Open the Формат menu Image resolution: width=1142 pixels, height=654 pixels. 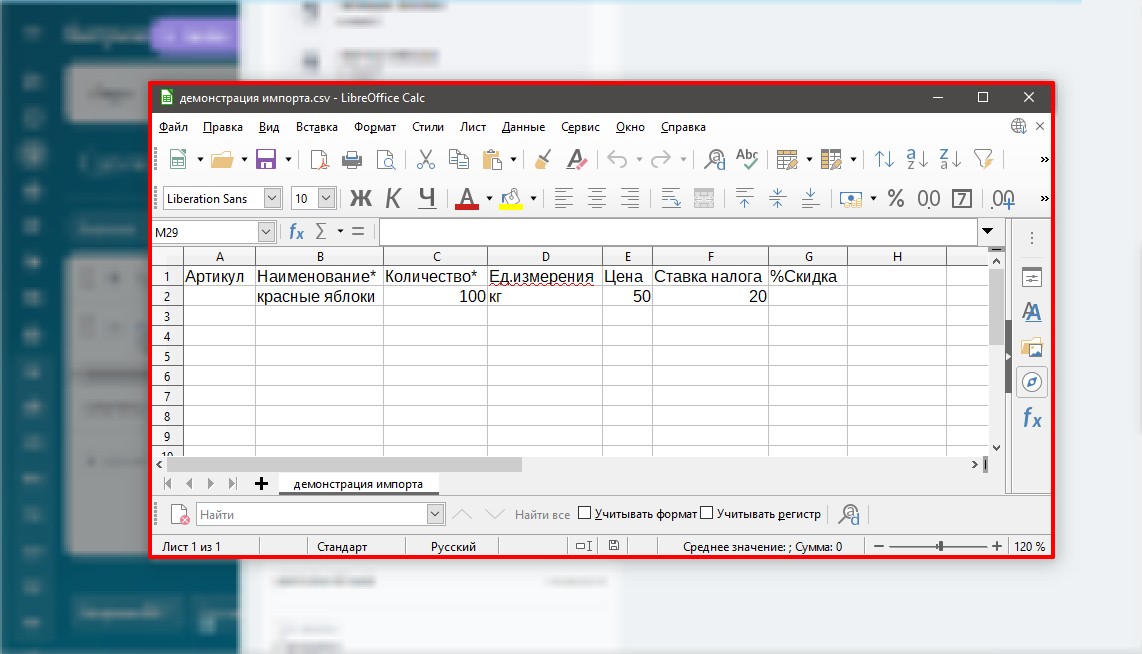(x=375, y=127)
